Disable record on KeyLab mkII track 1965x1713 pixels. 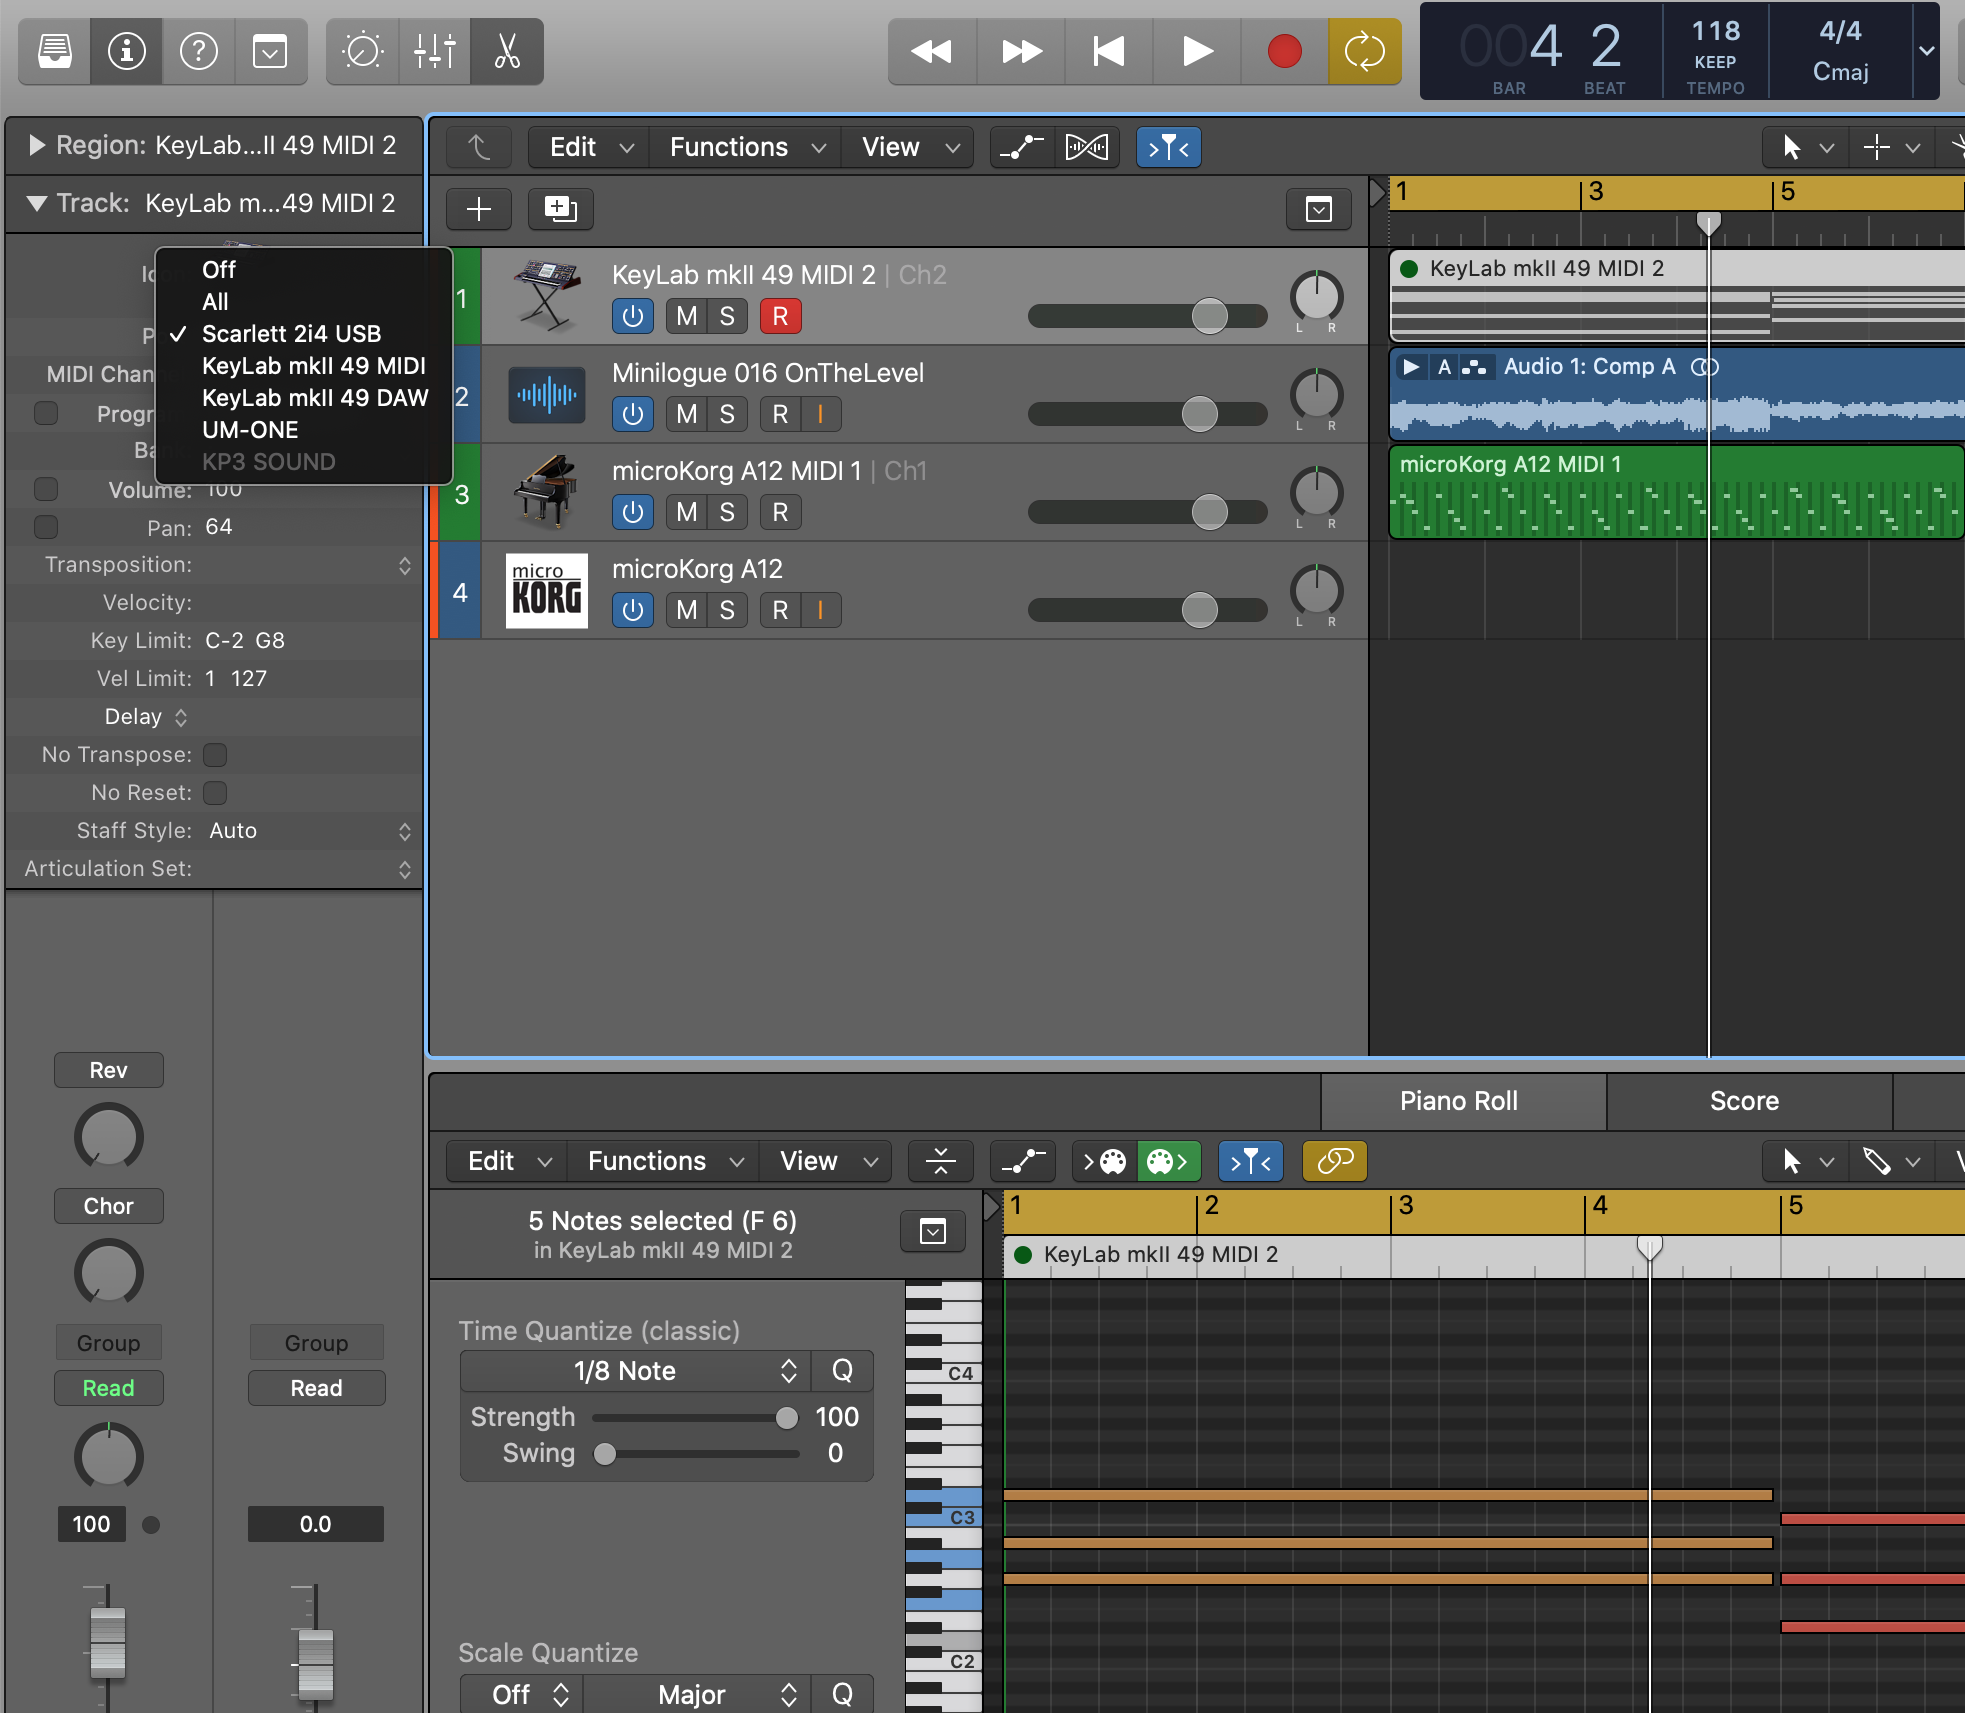click(780, 316)
